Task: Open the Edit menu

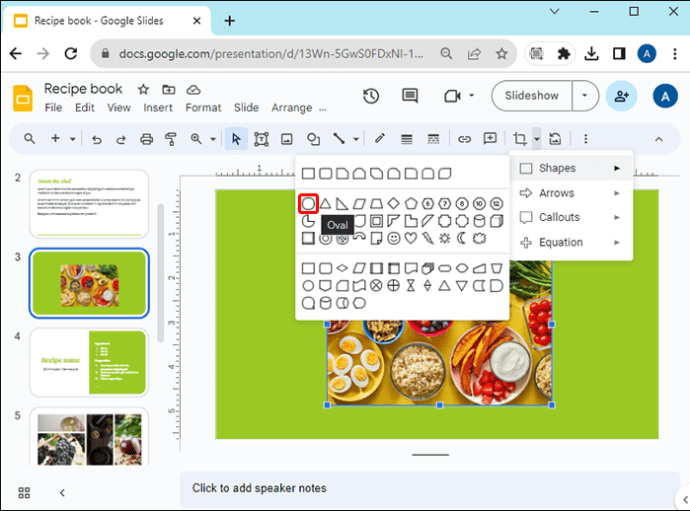Action: (x=84, y=108)
